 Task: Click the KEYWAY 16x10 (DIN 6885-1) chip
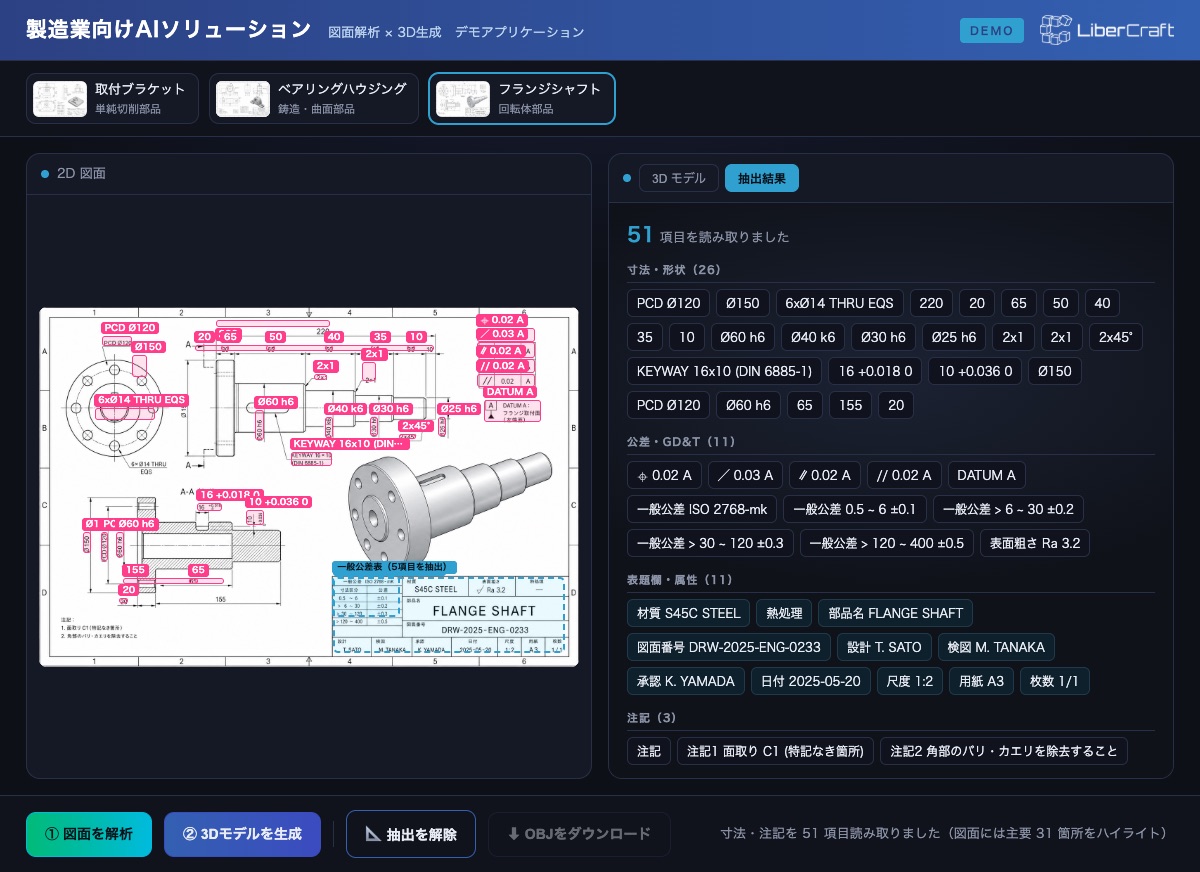pyautogui.click(x=725, y=372)
